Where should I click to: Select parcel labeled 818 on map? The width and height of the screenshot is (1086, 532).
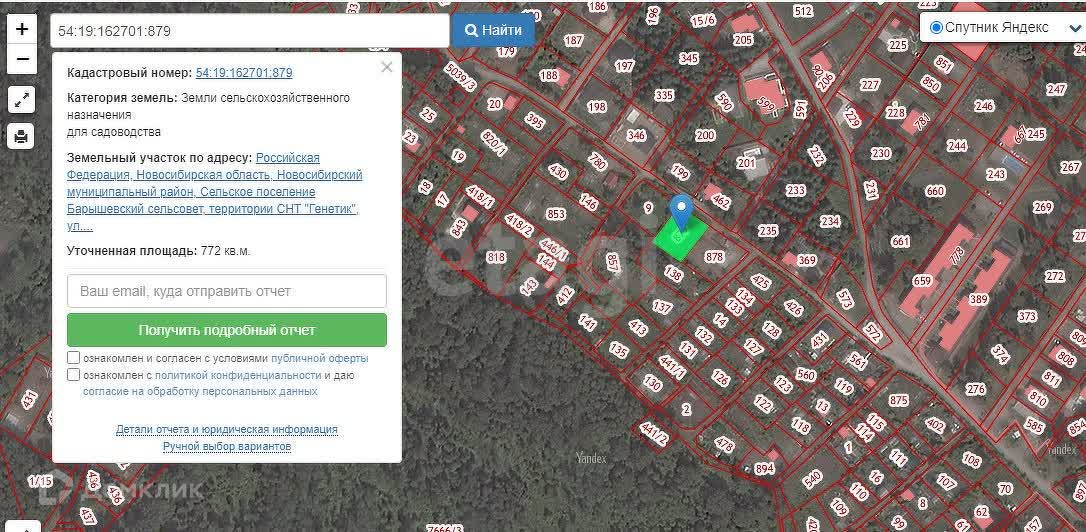tap(496, 258)
